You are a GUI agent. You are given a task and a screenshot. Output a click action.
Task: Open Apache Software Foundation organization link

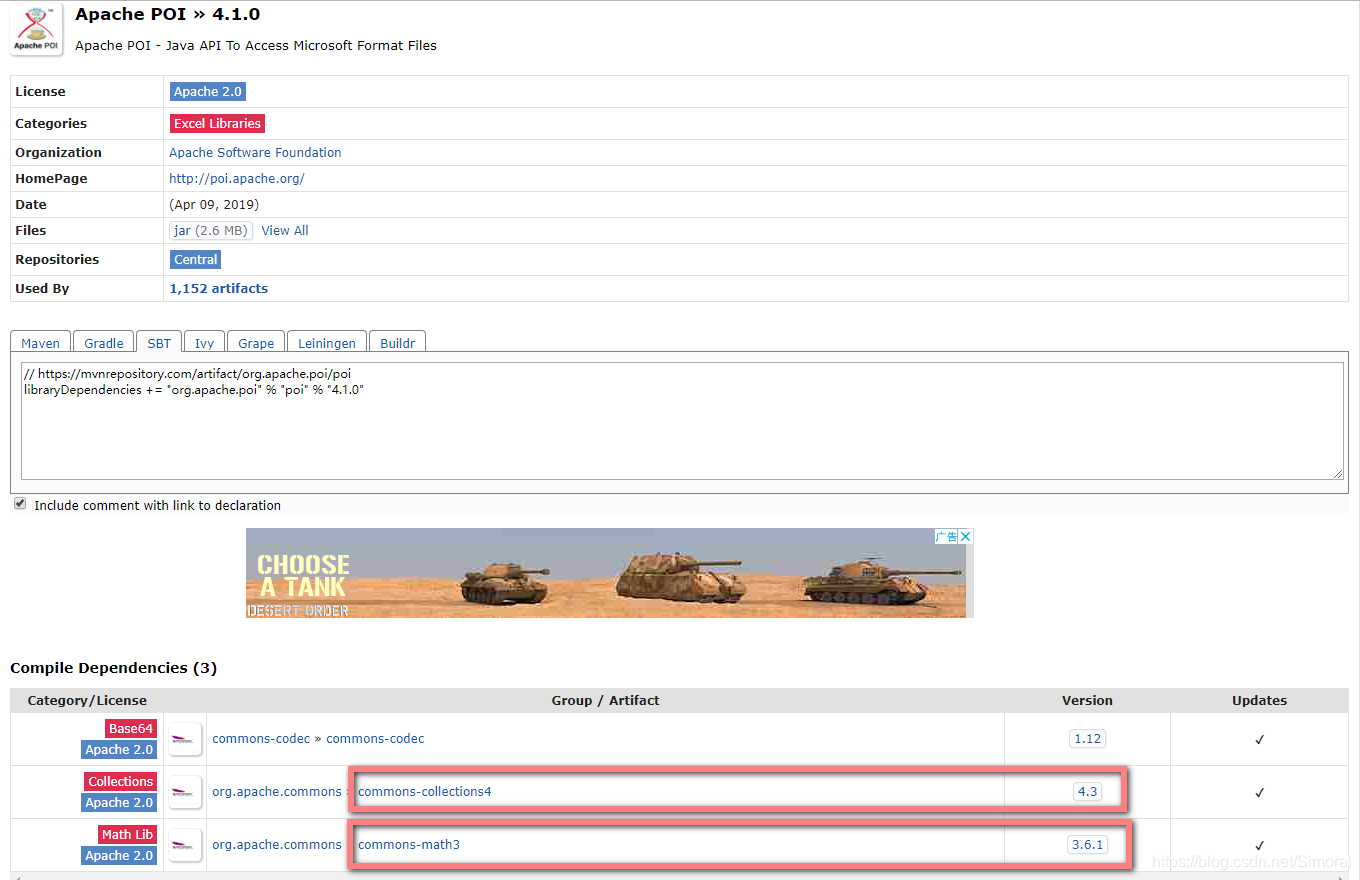click(255, 153)
